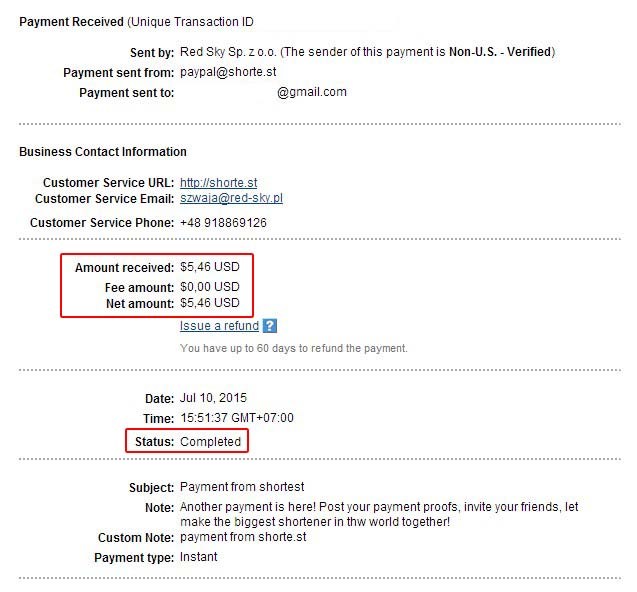The image size is (637, 592).
Task: Click the customer service phone number +48 918869126
Action: 223,223
